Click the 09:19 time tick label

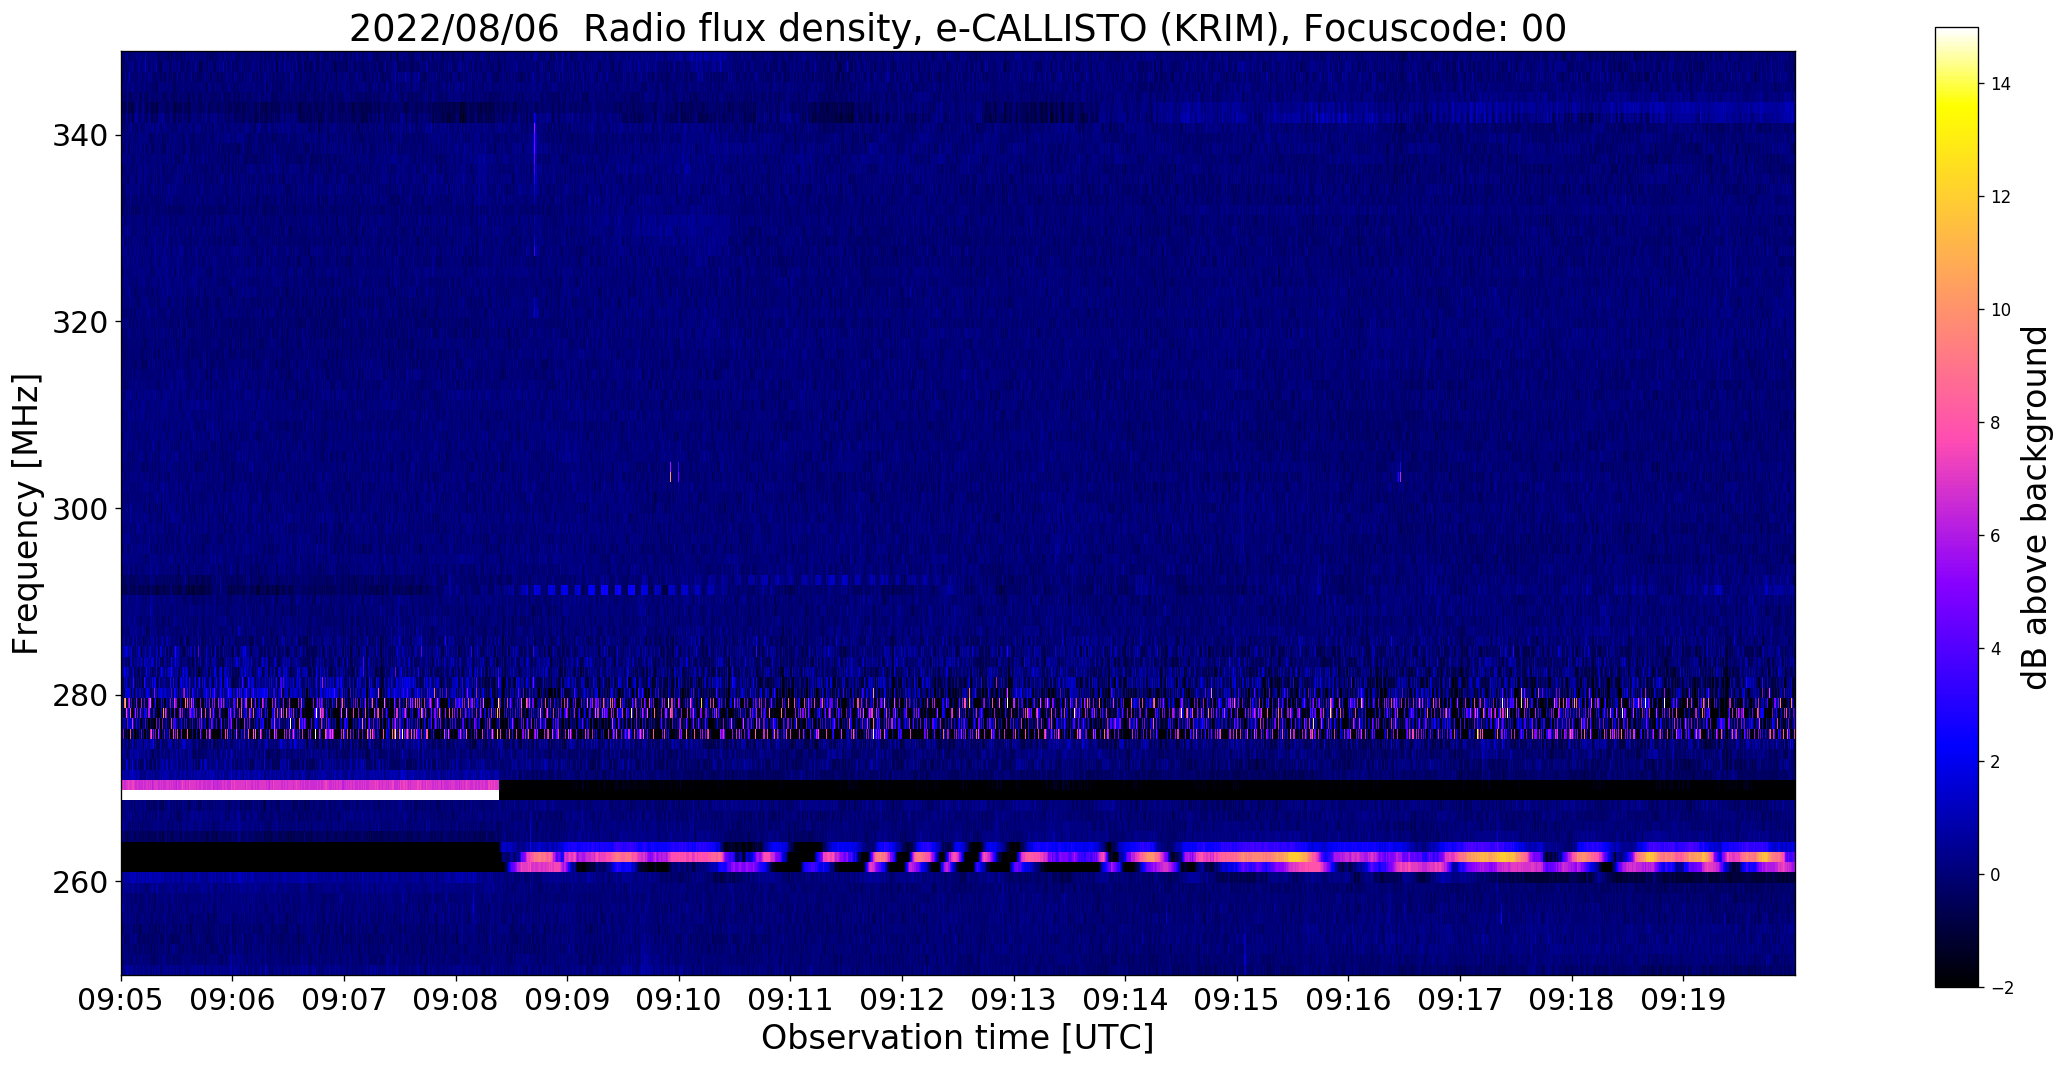[1683, 1001]
